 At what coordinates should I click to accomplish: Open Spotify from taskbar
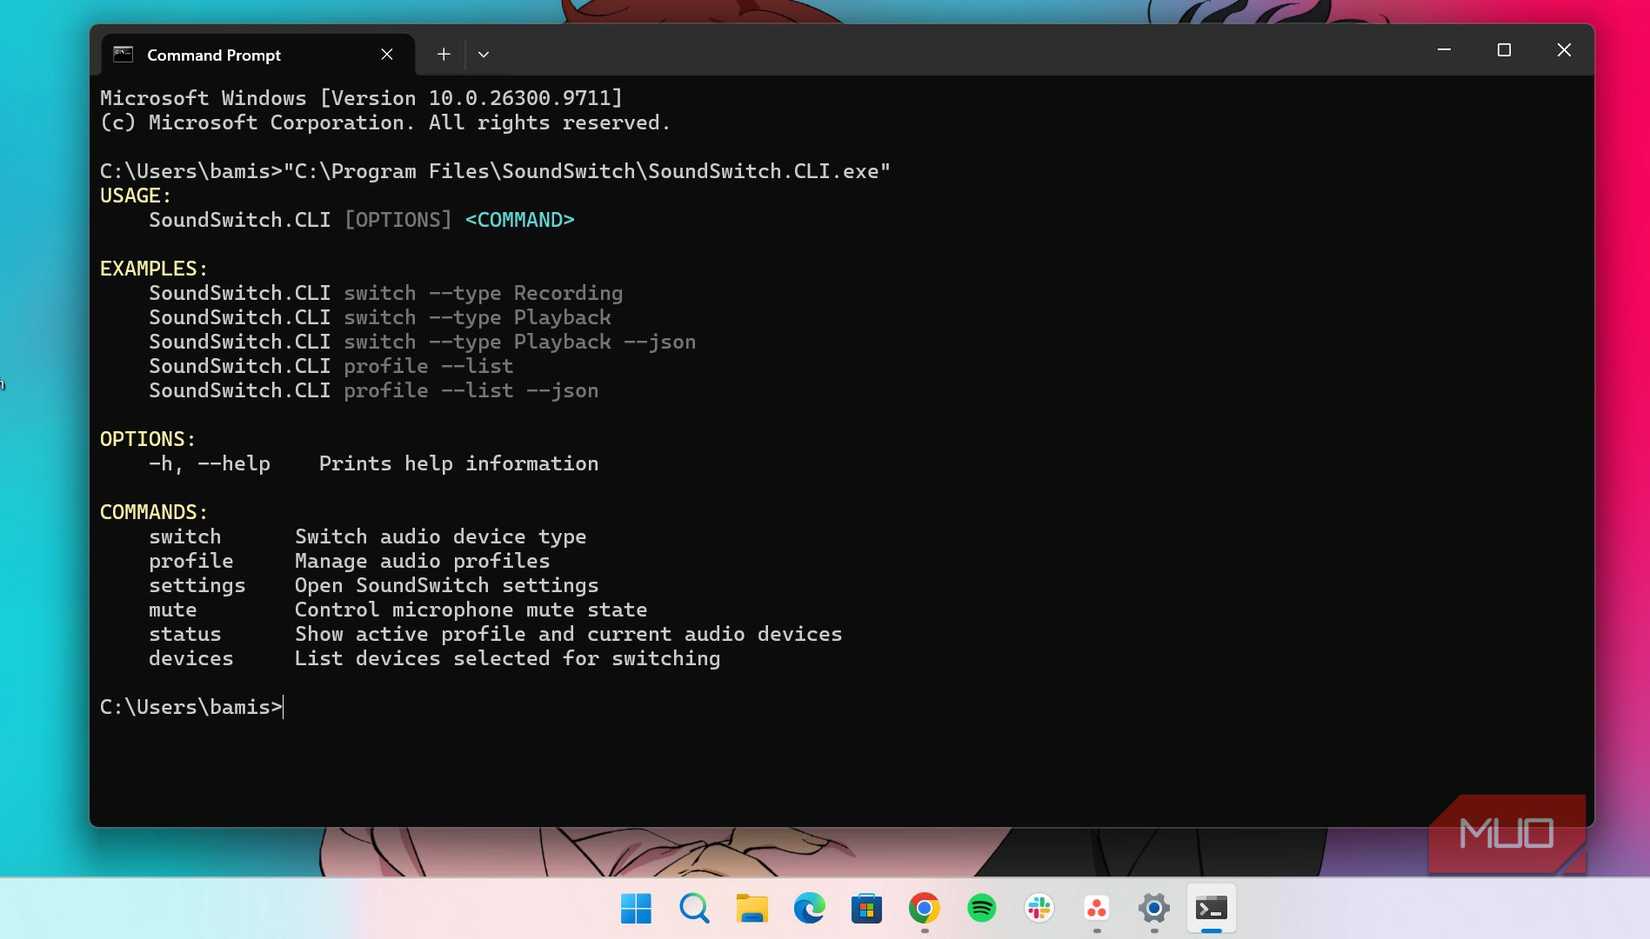click(x=982, y=909)
